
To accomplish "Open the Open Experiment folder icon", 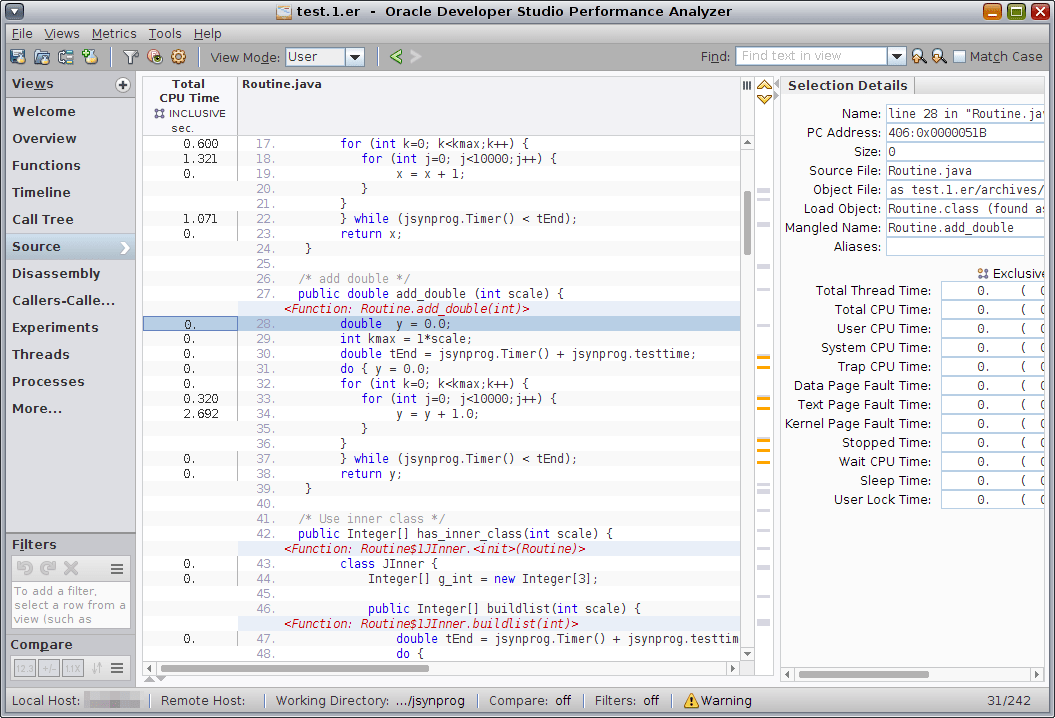I will tap(41, 57).
